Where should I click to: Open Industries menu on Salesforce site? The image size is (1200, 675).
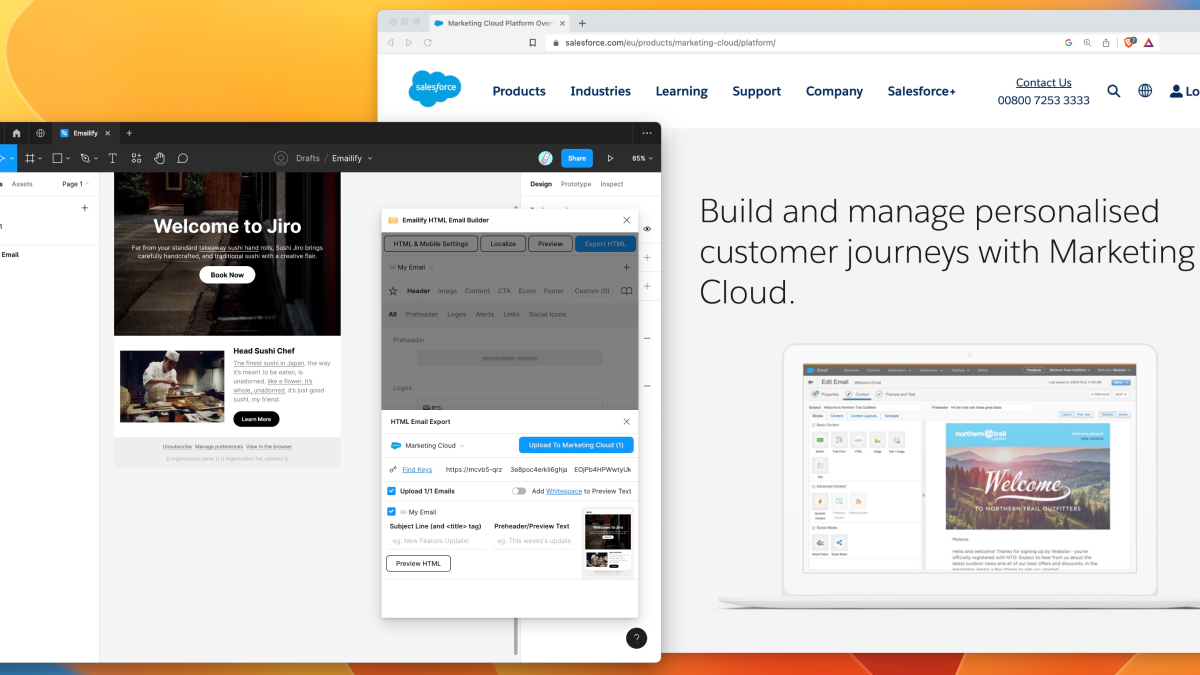coord(601,91)
